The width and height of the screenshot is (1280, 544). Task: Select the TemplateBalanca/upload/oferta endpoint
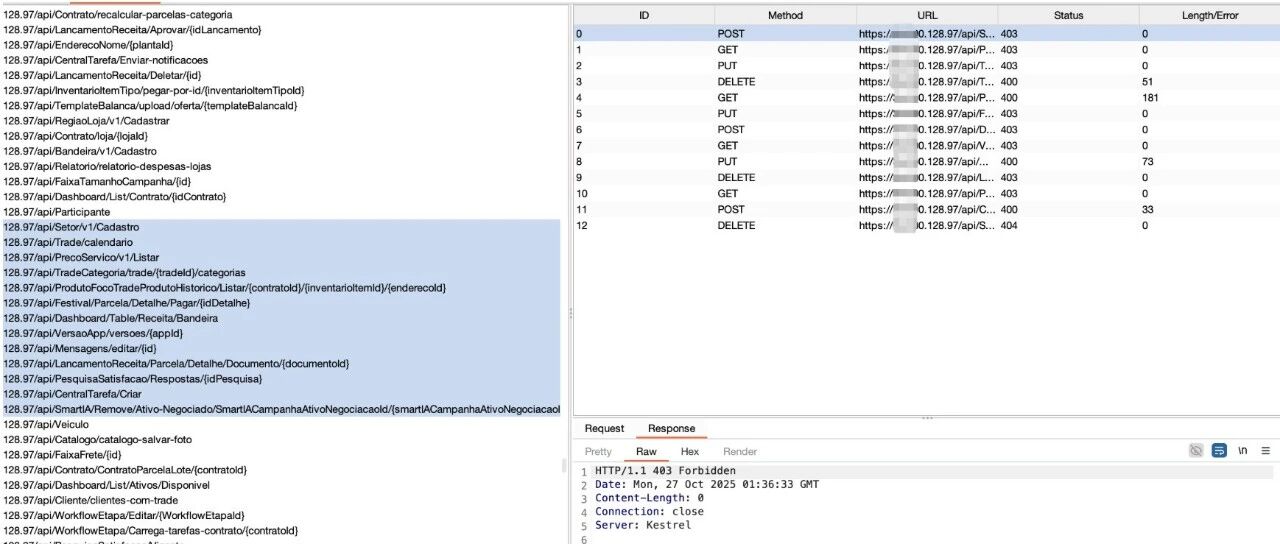[x=150, y=105]
